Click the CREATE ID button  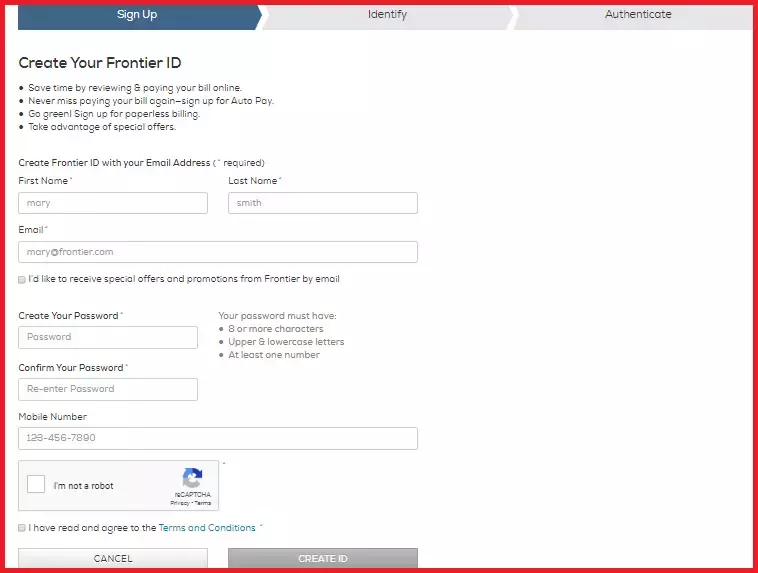(x=323, y=558)
